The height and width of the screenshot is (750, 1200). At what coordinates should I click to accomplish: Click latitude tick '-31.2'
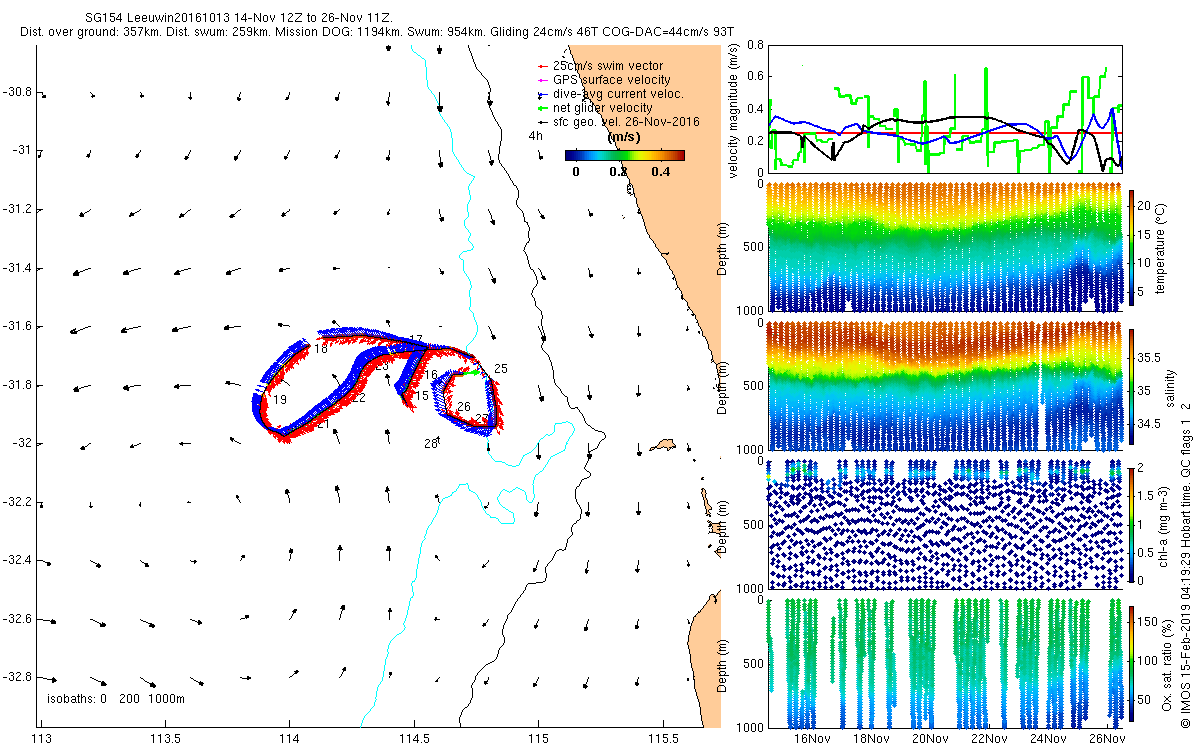point(16,209)
